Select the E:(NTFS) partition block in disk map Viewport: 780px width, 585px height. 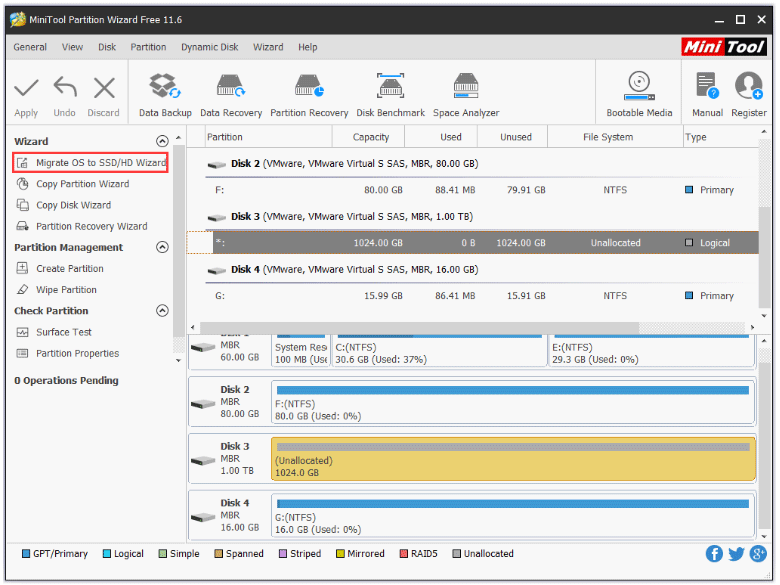click(x=652, y=351)
